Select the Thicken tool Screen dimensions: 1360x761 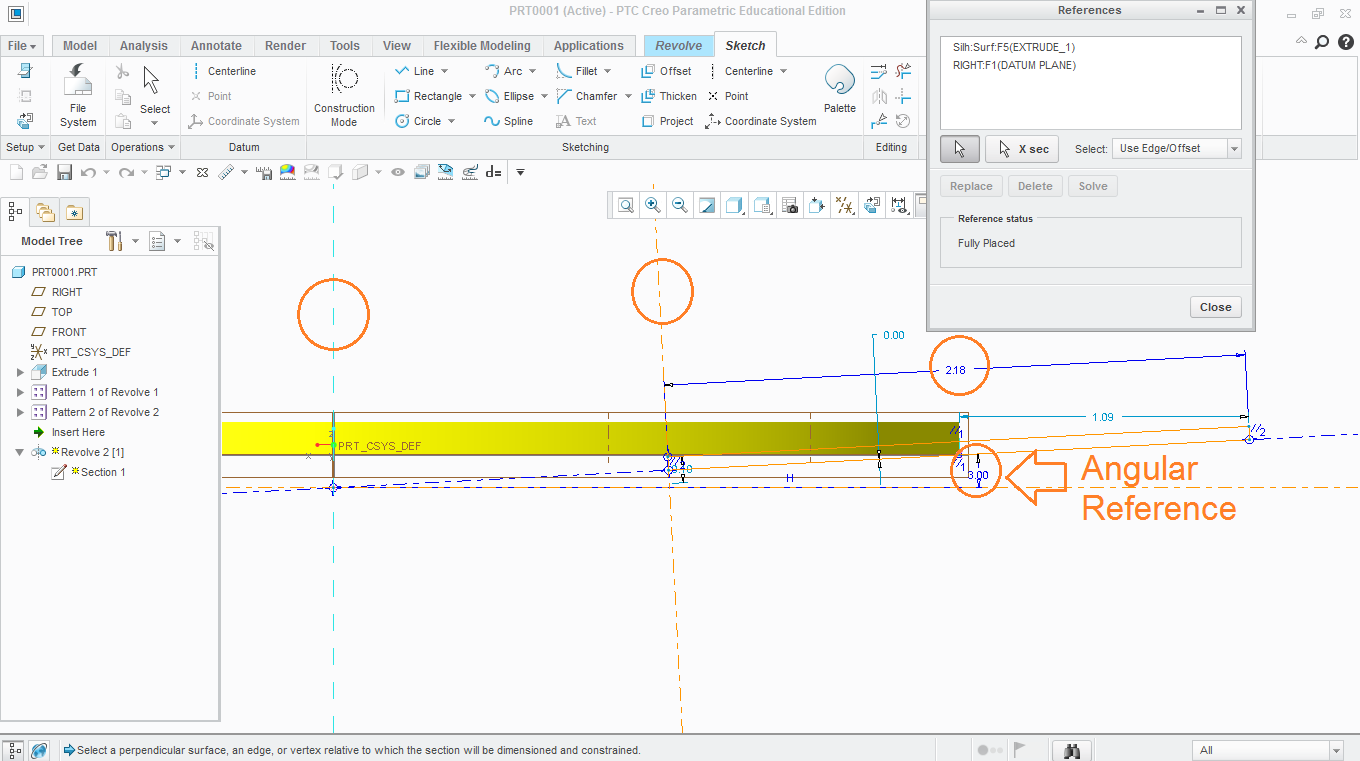tap(669, 96)
